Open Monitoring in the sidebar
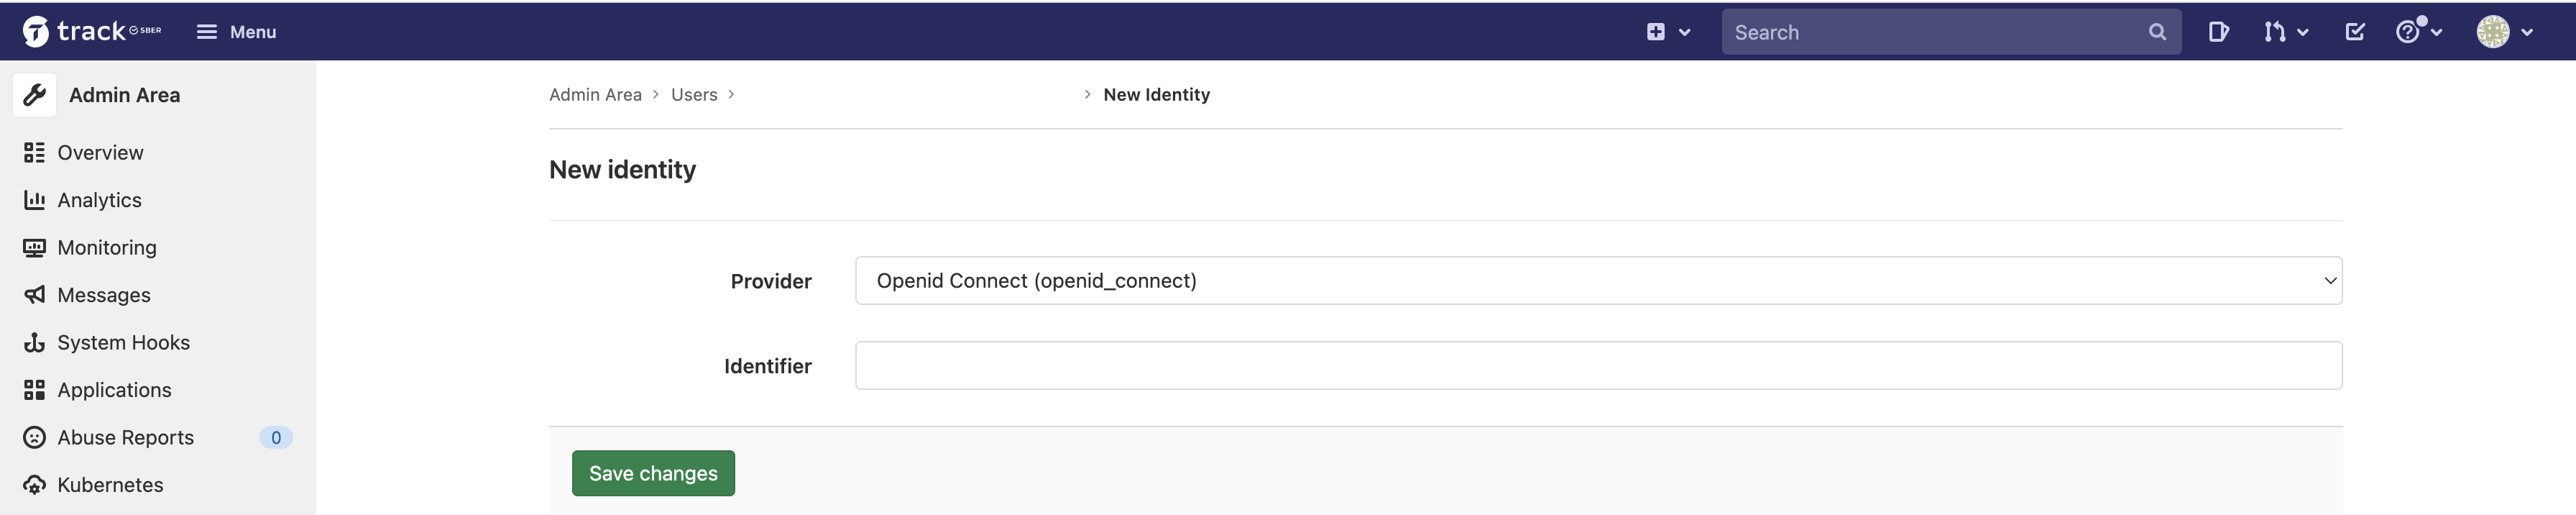The image size is (2576, 515). point(106,248)
